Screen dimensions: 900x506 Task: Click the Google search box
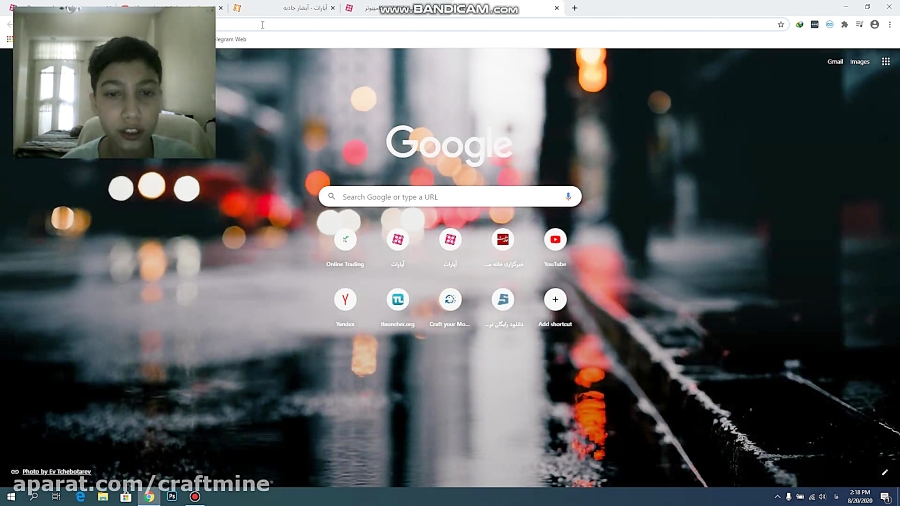(450, 197)
